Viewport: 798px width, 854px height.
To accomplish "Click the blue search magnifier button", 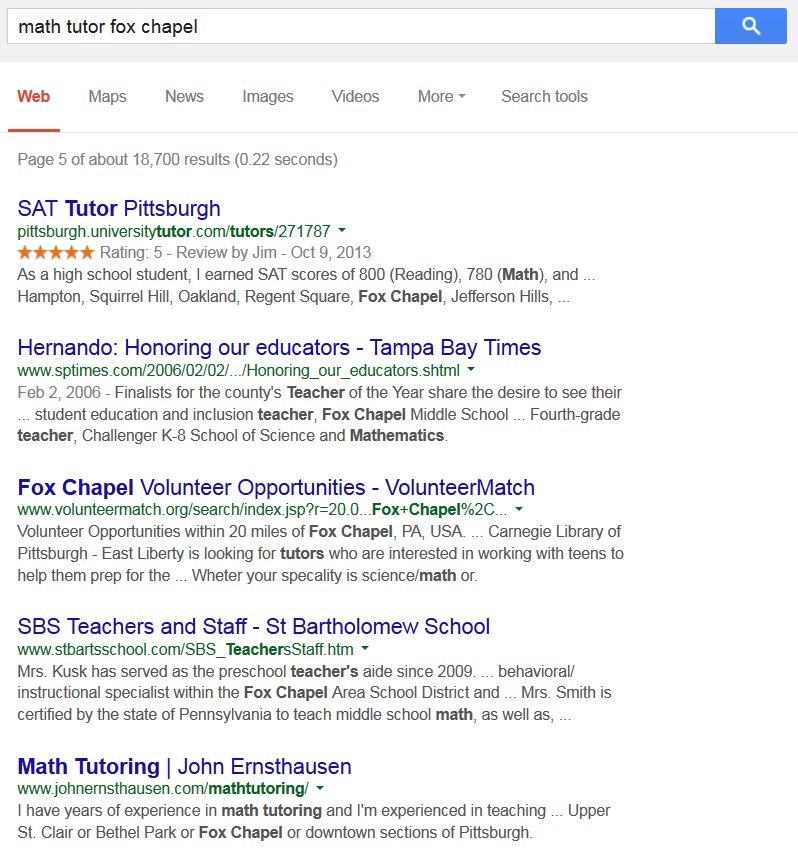I will (751, 26).
